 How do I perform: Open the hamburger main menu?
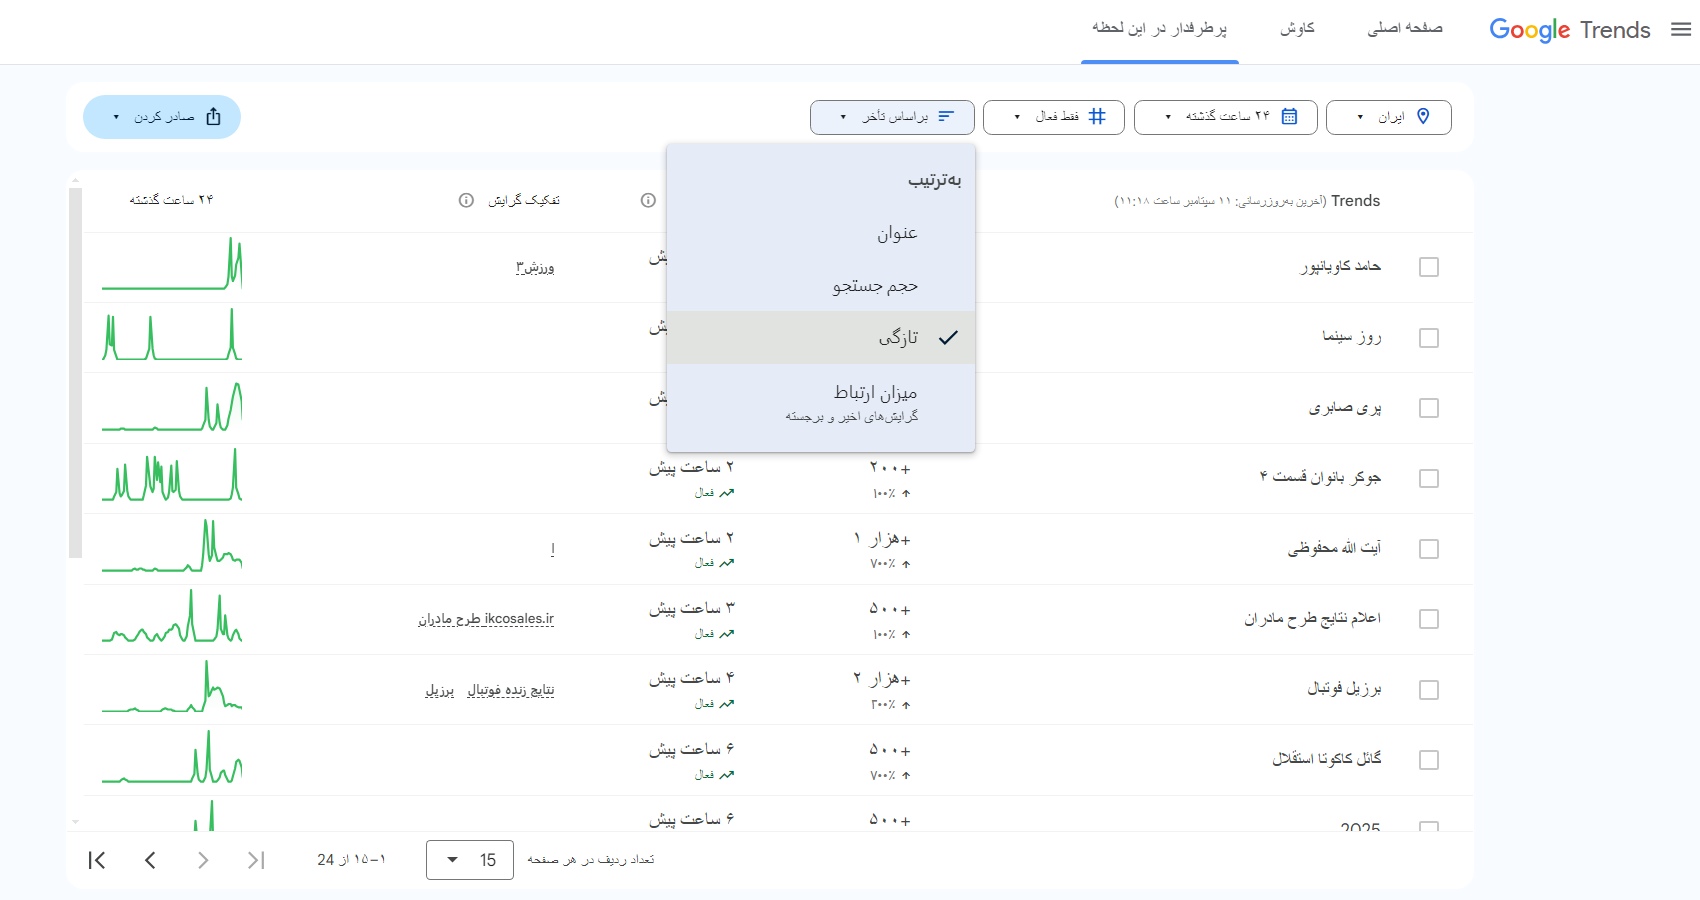coord(1681,30)
